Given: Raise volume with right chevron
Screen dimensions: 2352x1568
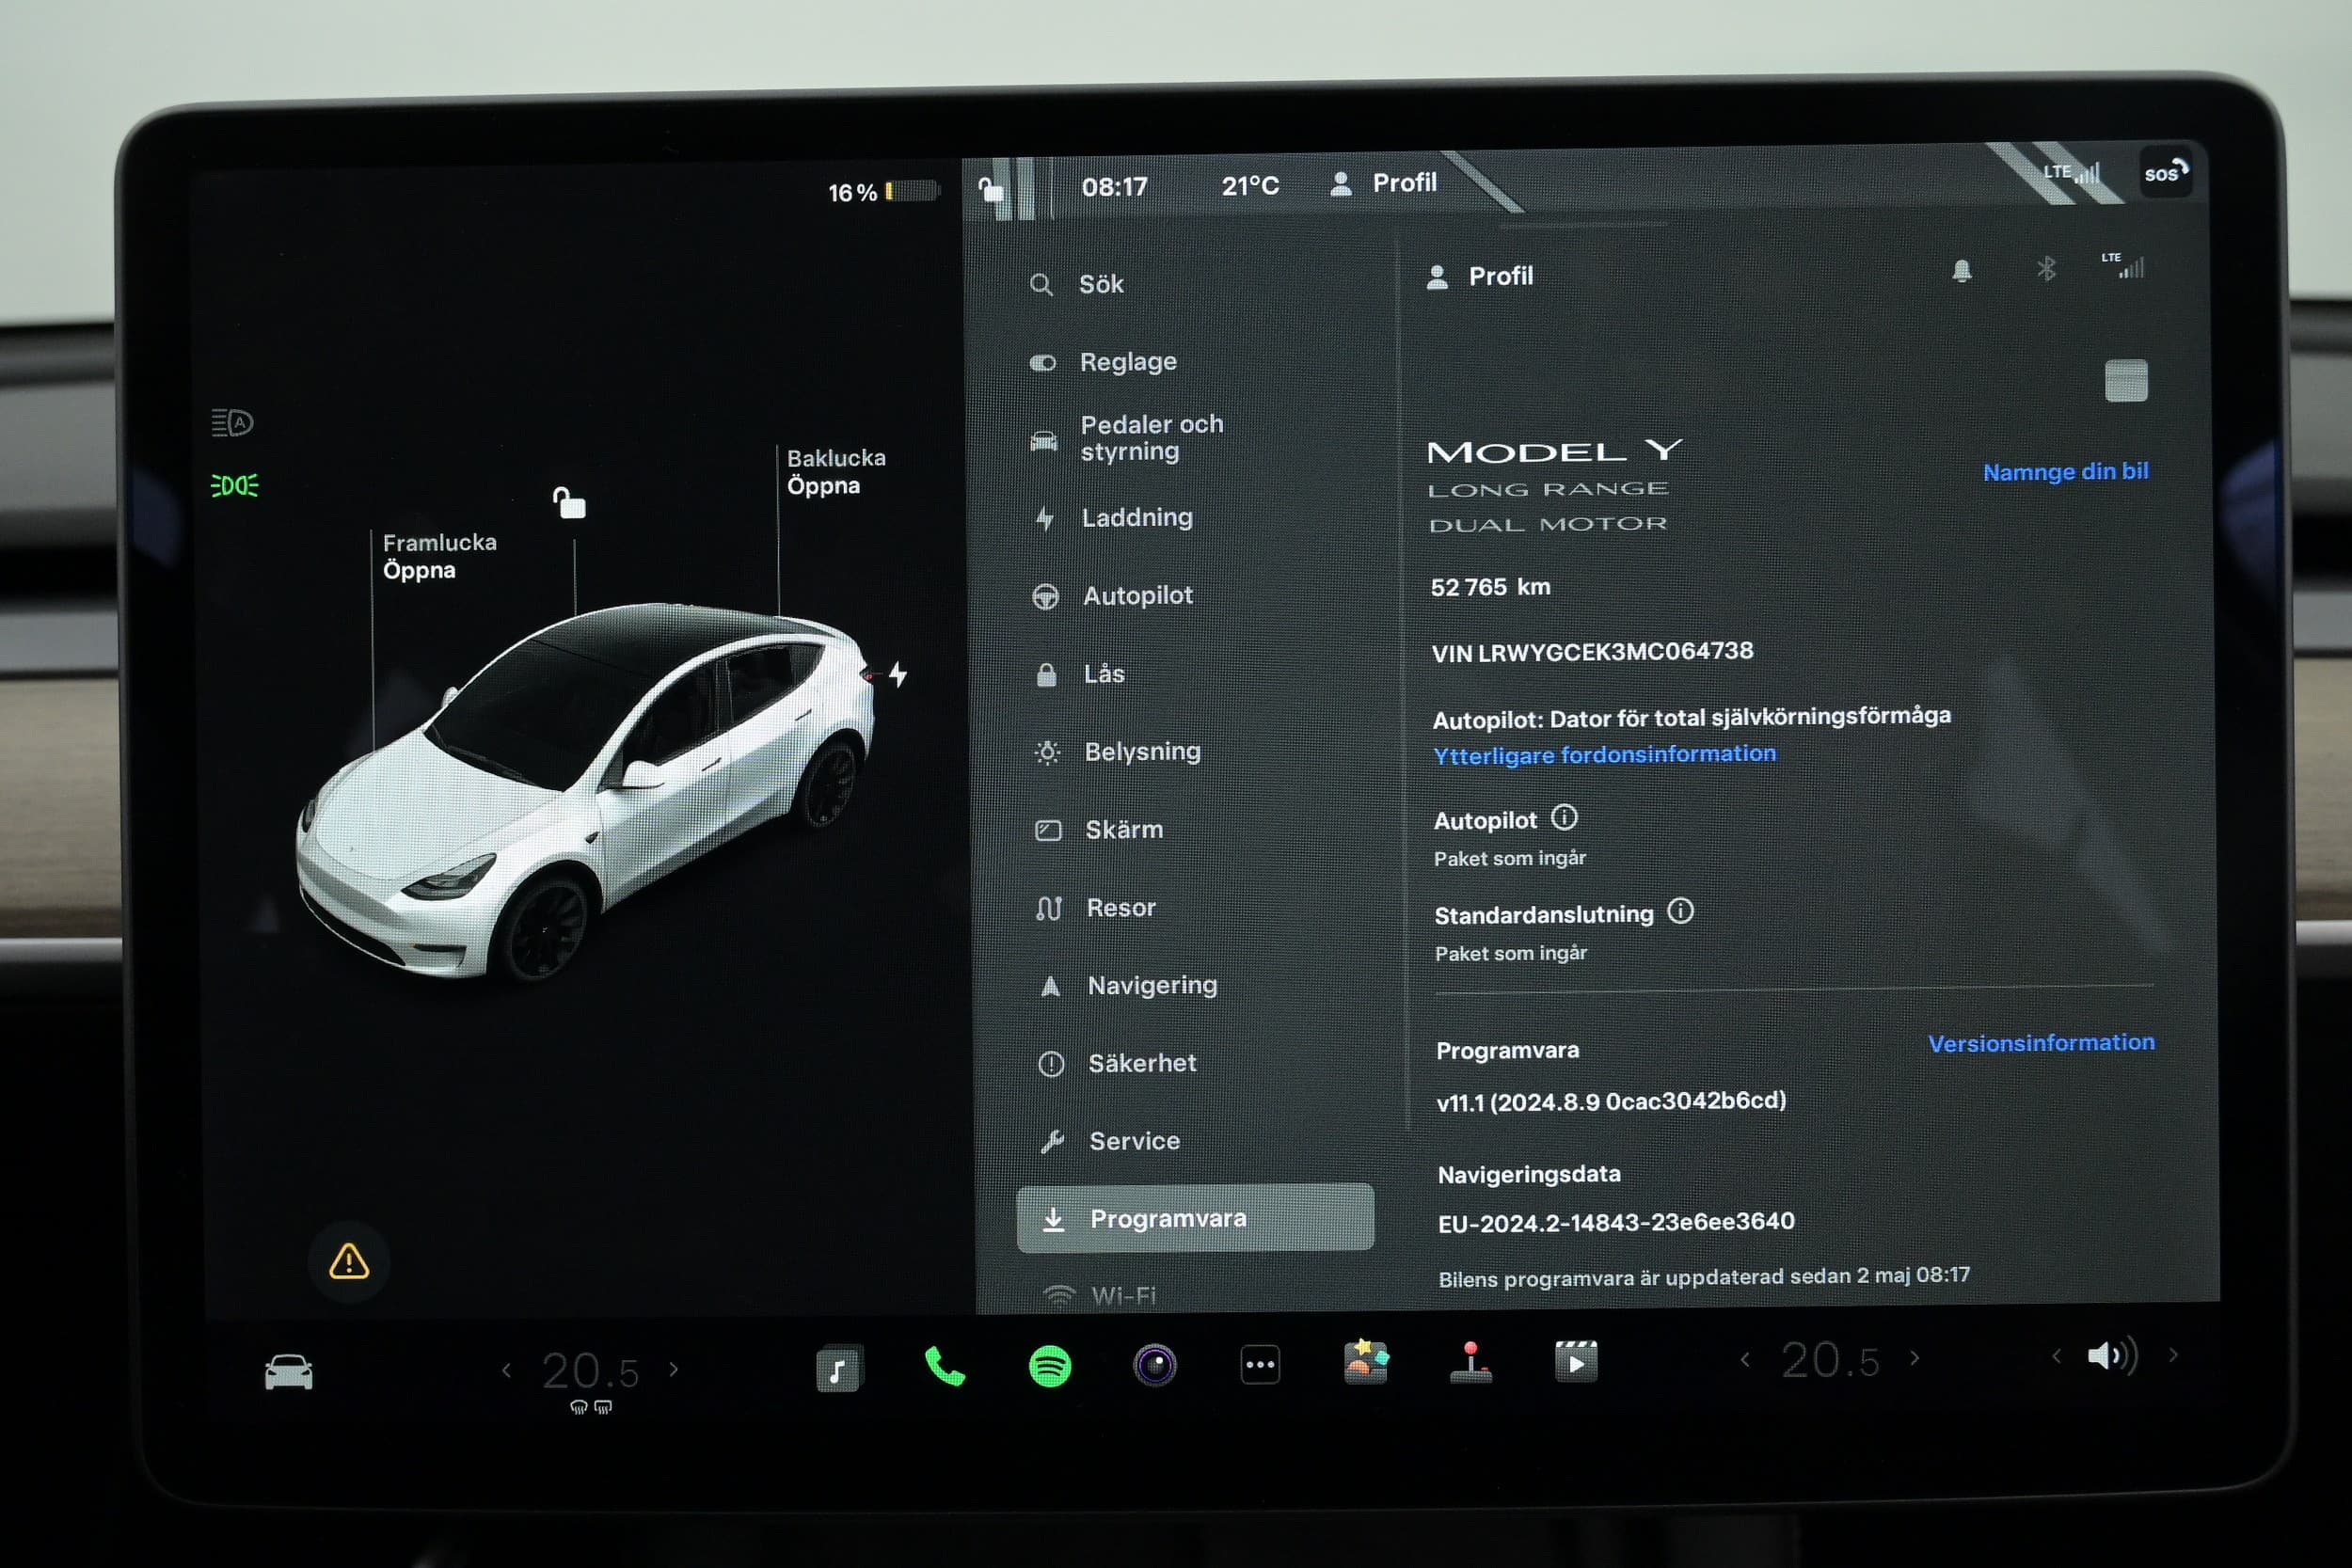Looking at the screenshot, I should coord(2173,1356).
